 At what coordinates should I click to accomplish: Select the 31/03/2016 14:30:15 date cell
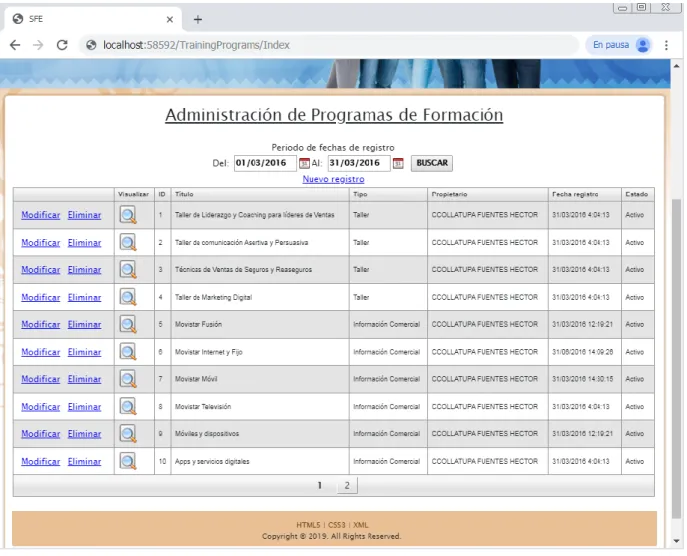[584, 379]
